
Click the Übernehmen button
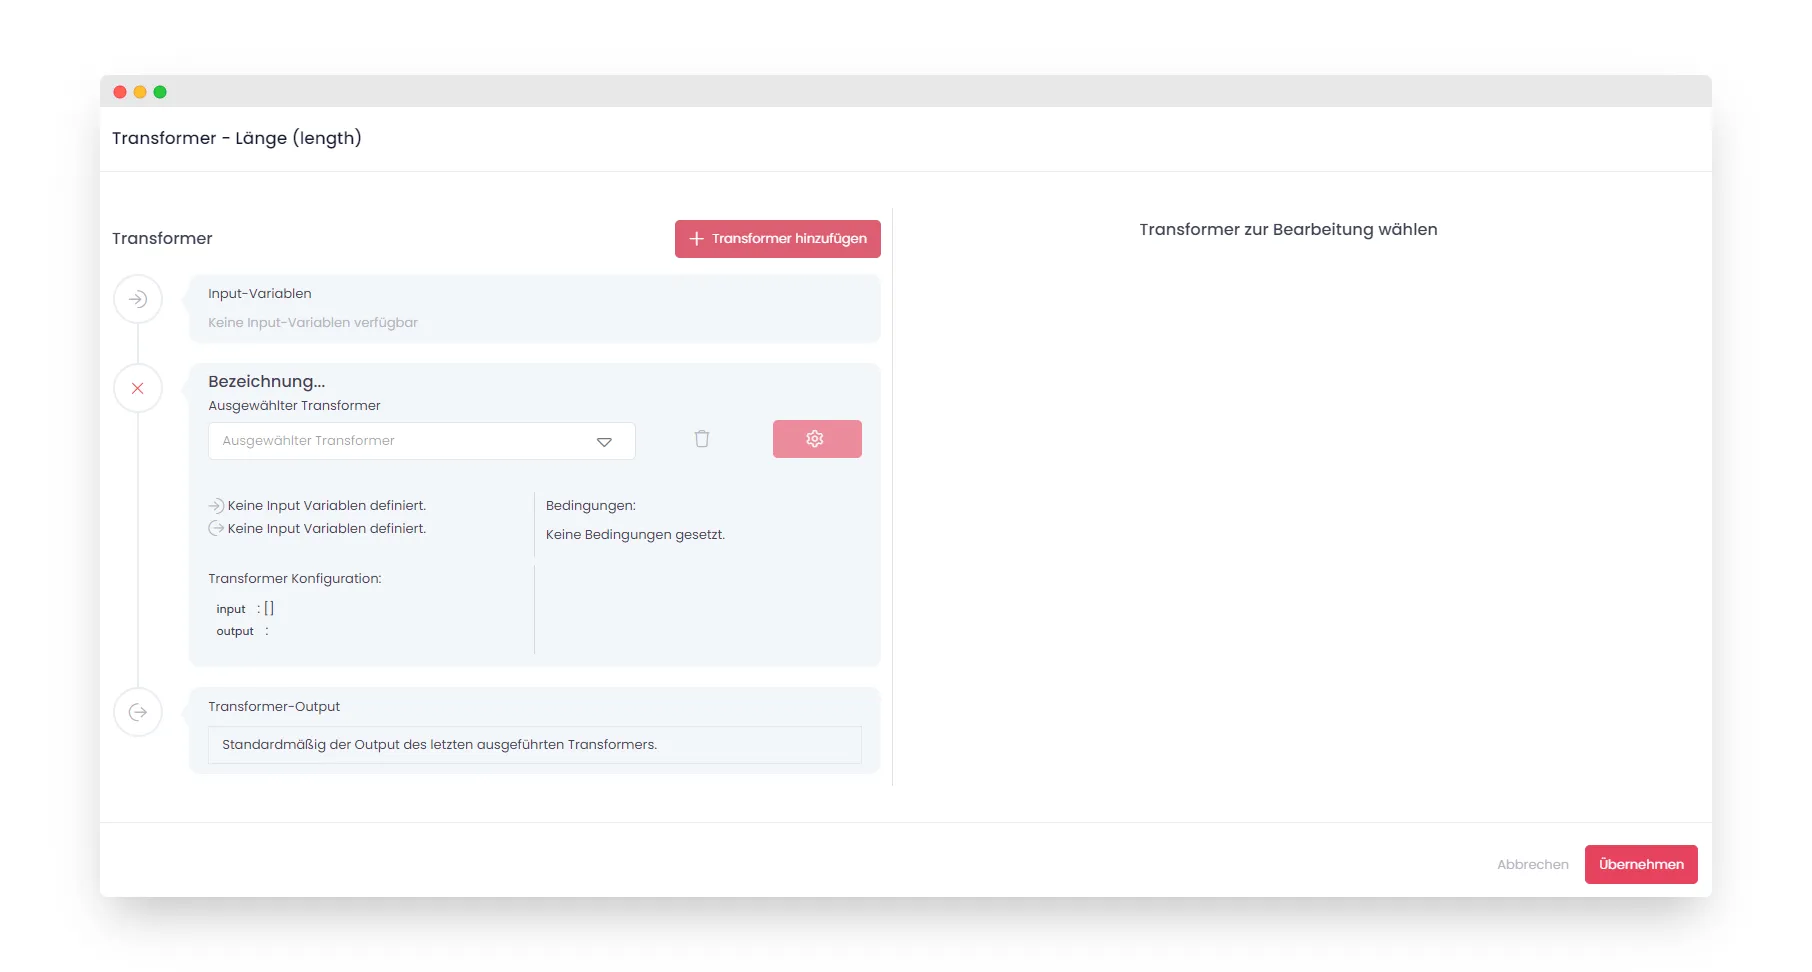1641,864
